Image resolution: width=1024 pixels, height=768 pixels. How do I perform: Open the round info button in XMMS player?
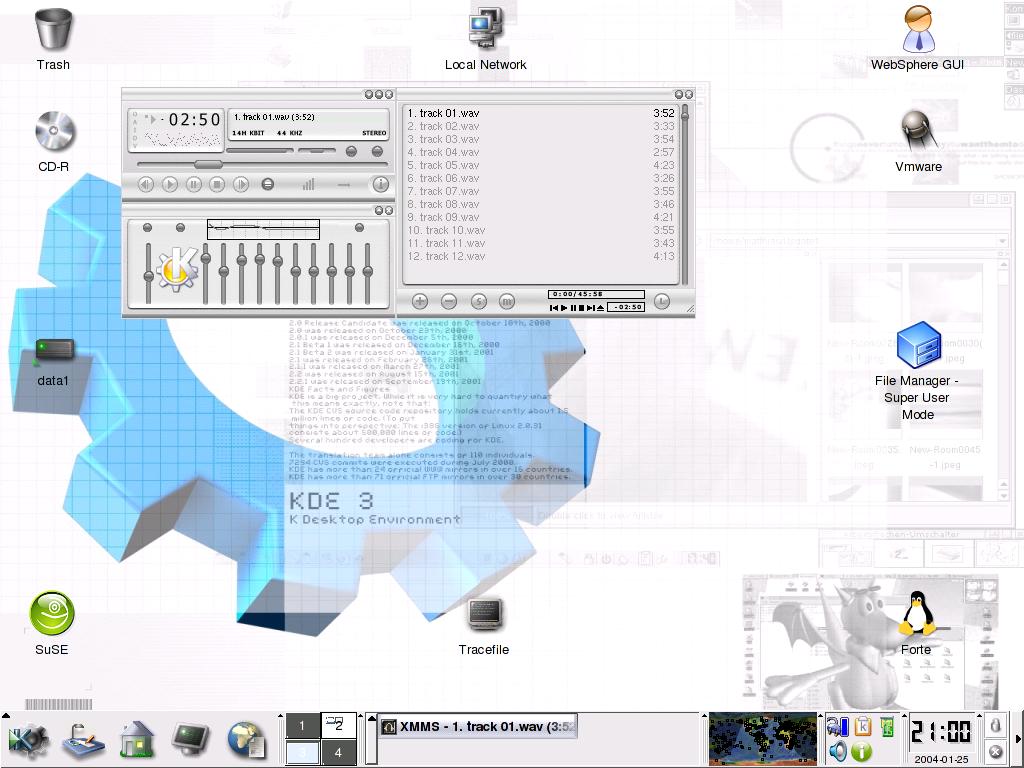click(x=380, y=184)
